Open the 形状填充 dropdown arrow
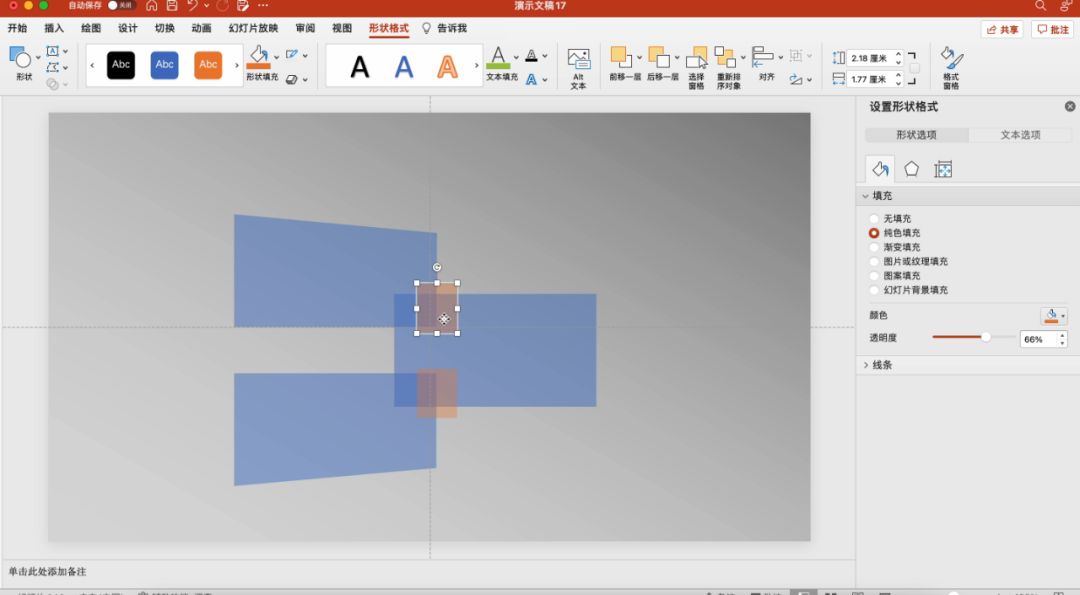This screenshot has width=1080, height=595. (x=277, y=57)
